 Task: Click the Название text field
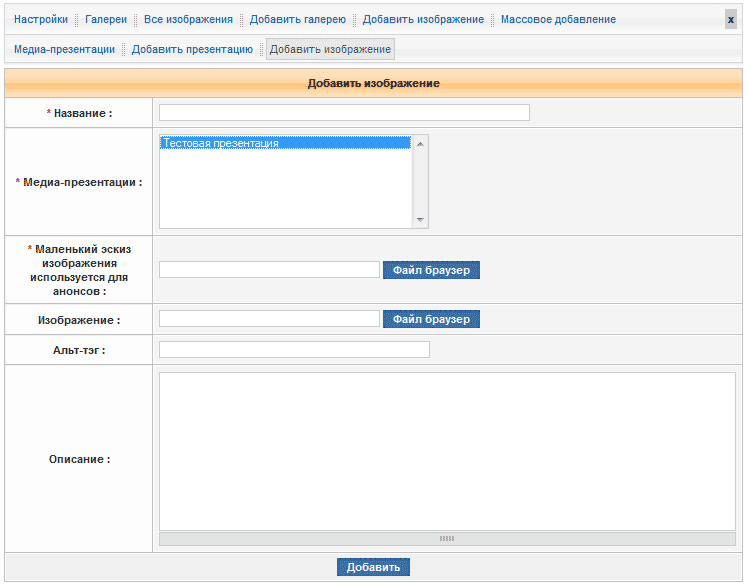344,113
